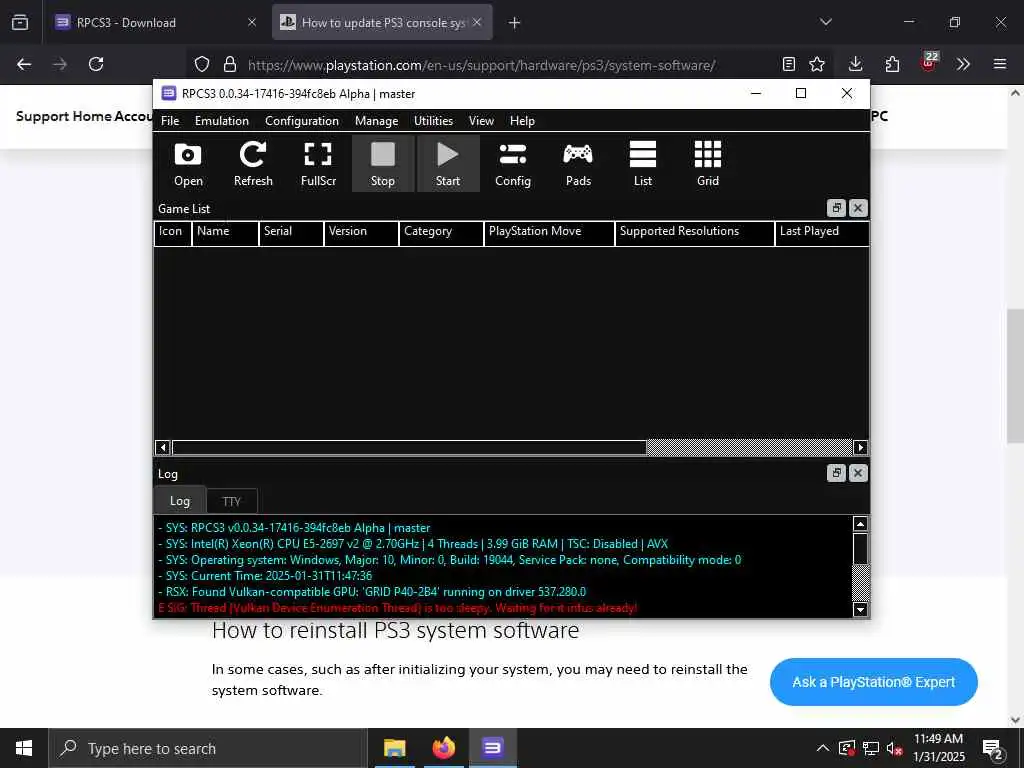The width and height of the screenshot is (1024, 768).
Task: Float the Game List panel
Action: tap(837, 208)
